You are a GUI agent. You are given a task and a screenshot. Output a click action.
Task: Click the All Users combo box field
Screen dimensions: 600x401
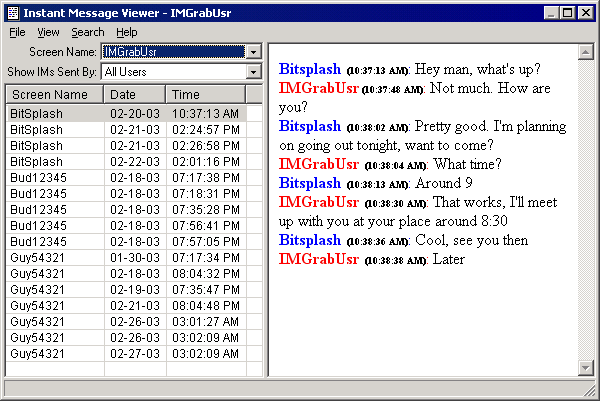(x=174, y=72)
